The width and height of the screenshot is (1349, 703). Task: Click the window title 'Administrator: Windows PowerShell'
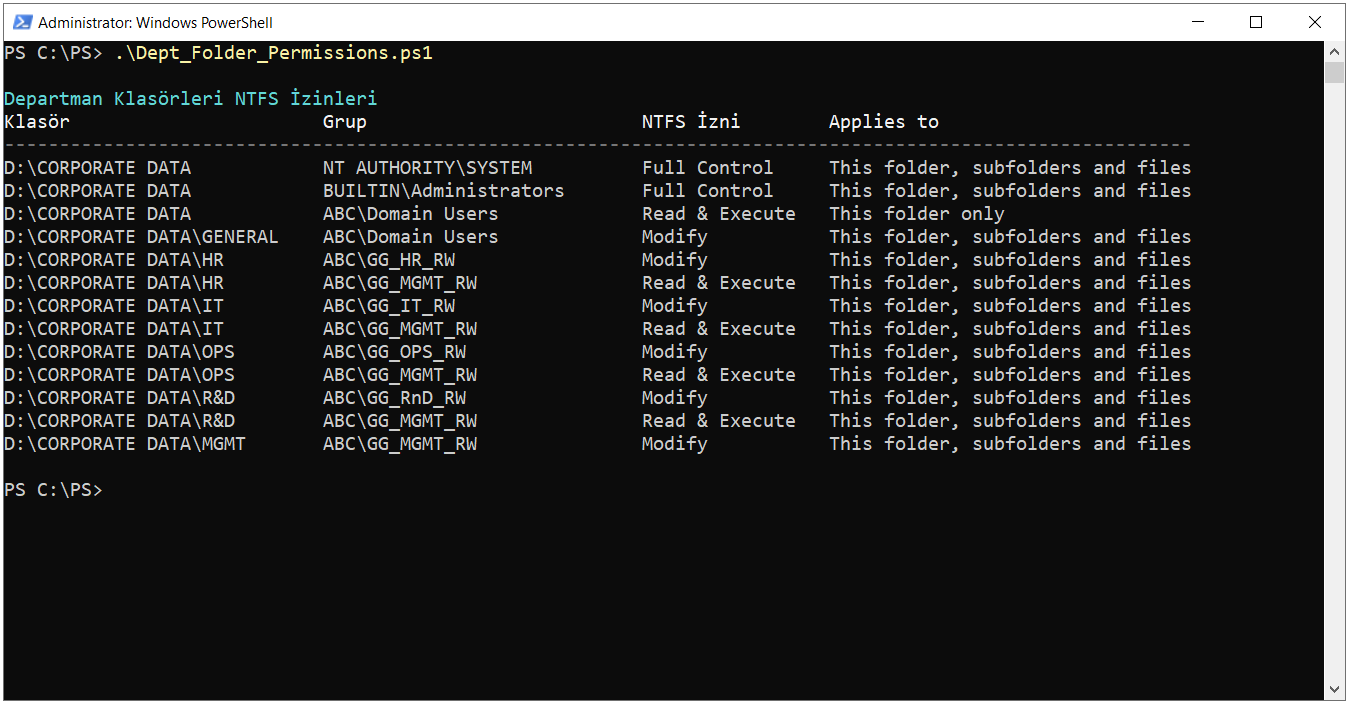tap(155, 22)
